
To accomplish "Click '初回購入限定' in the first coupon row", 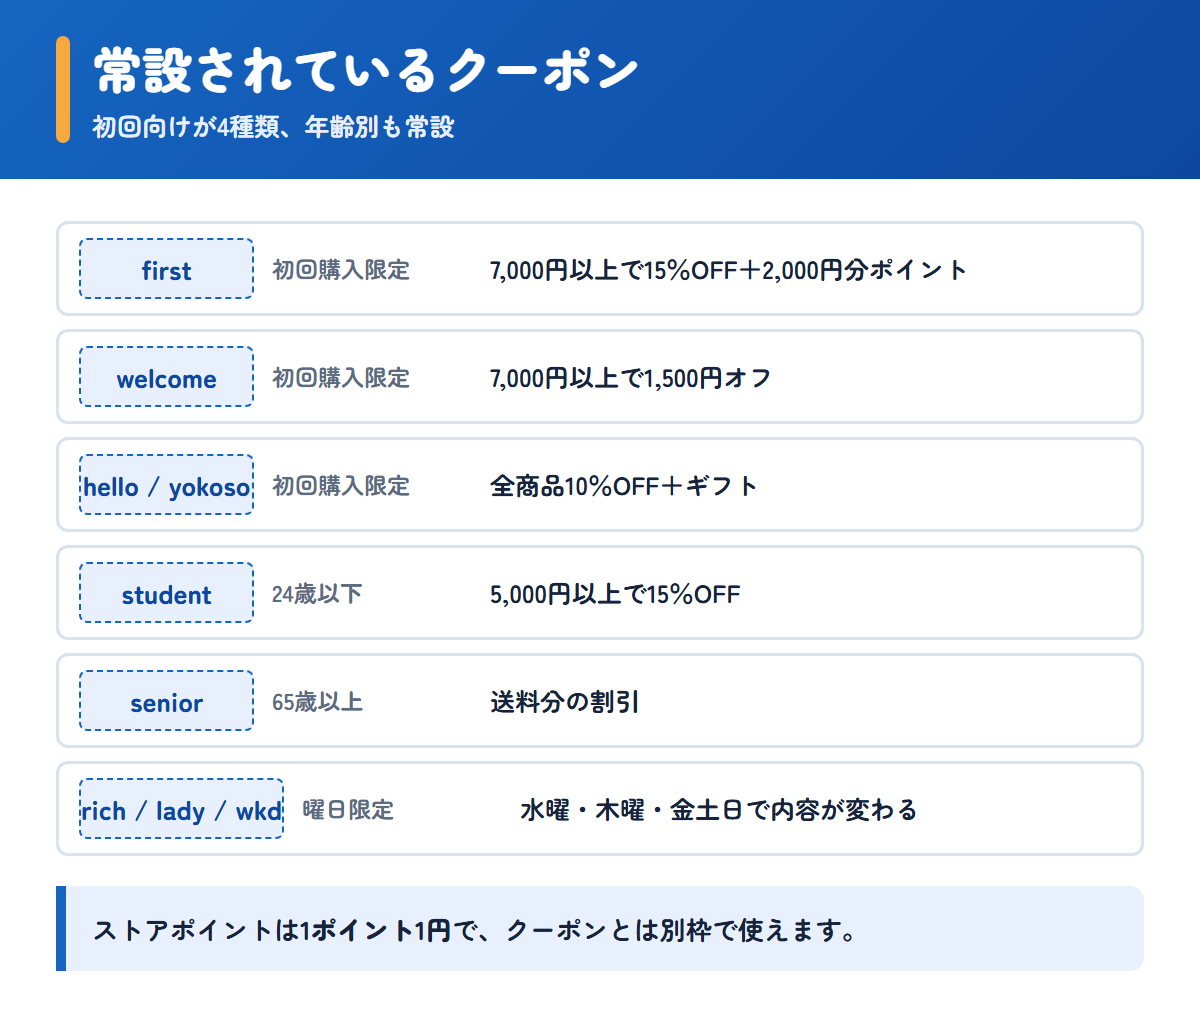I will tap(341, 269).
